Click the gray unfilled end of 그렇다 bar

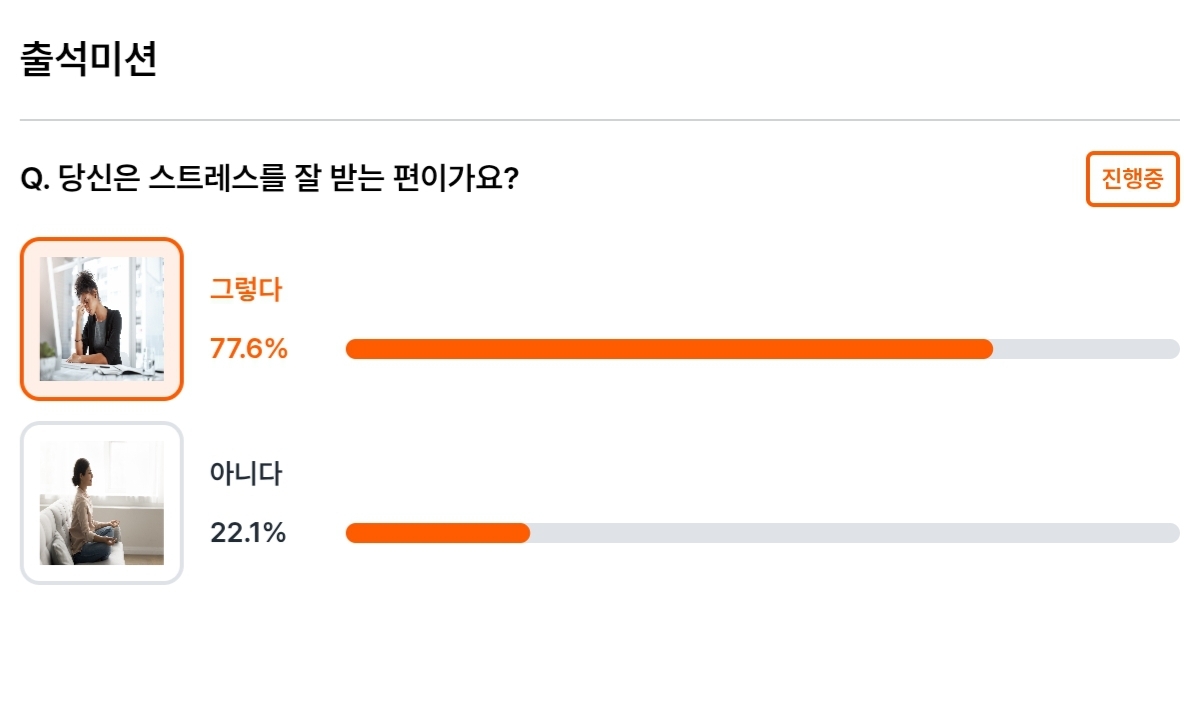point(1087,349)
